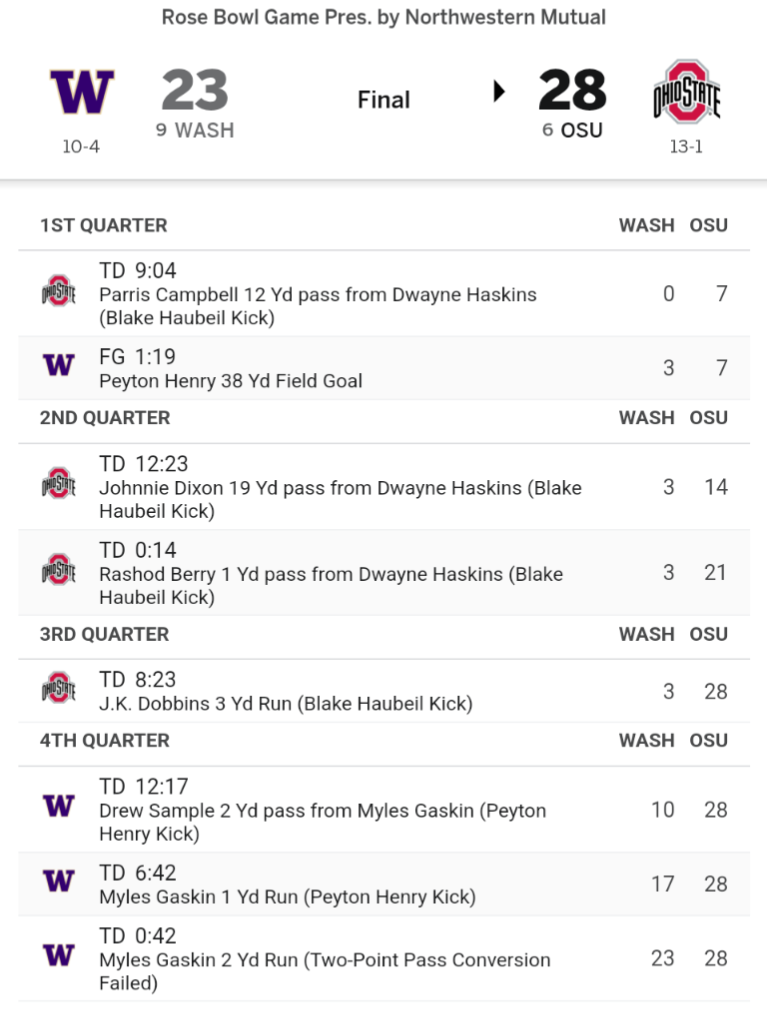767x1014 pixels.
Task: Select the 4TH QUARTER section header
Action: coord(105,740)
